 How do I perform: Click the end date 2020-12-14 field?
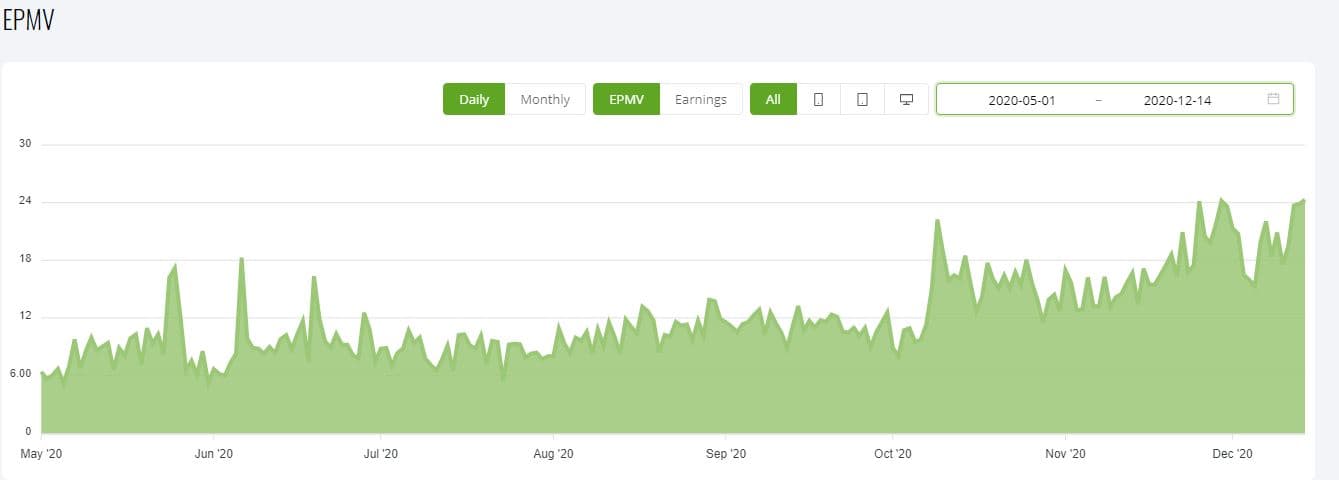click(1177, 100)
